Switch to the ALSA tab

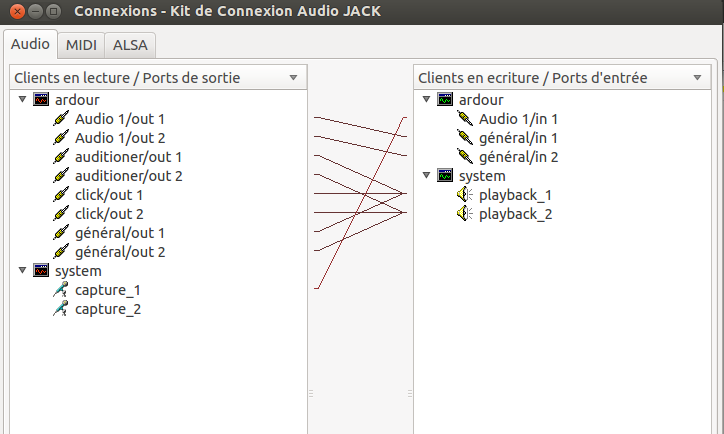point(130,45)
